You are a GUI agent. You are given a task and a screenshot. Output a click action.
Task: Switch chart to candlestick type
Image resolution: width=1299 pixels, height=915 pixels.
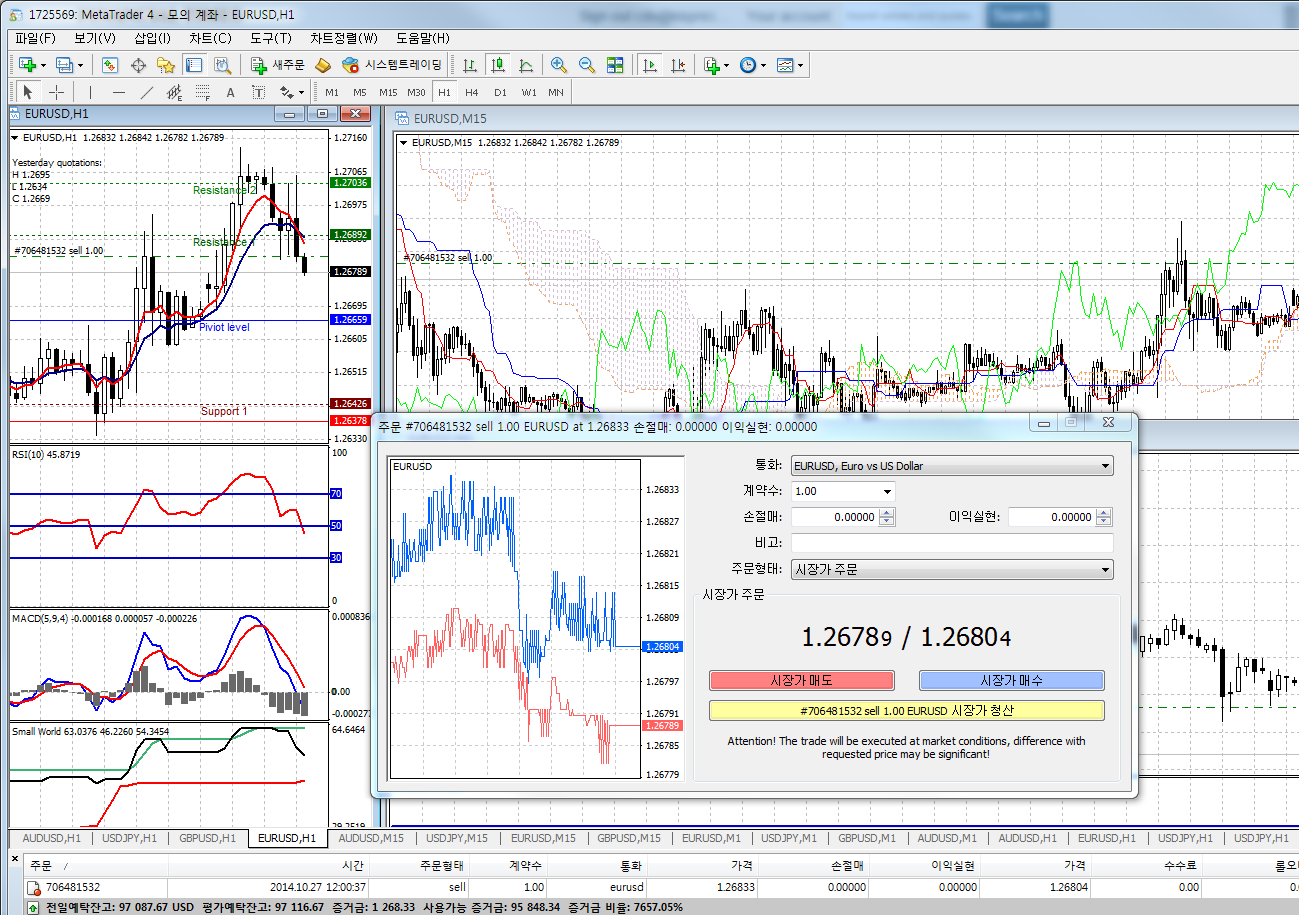(x=498, y=65)
